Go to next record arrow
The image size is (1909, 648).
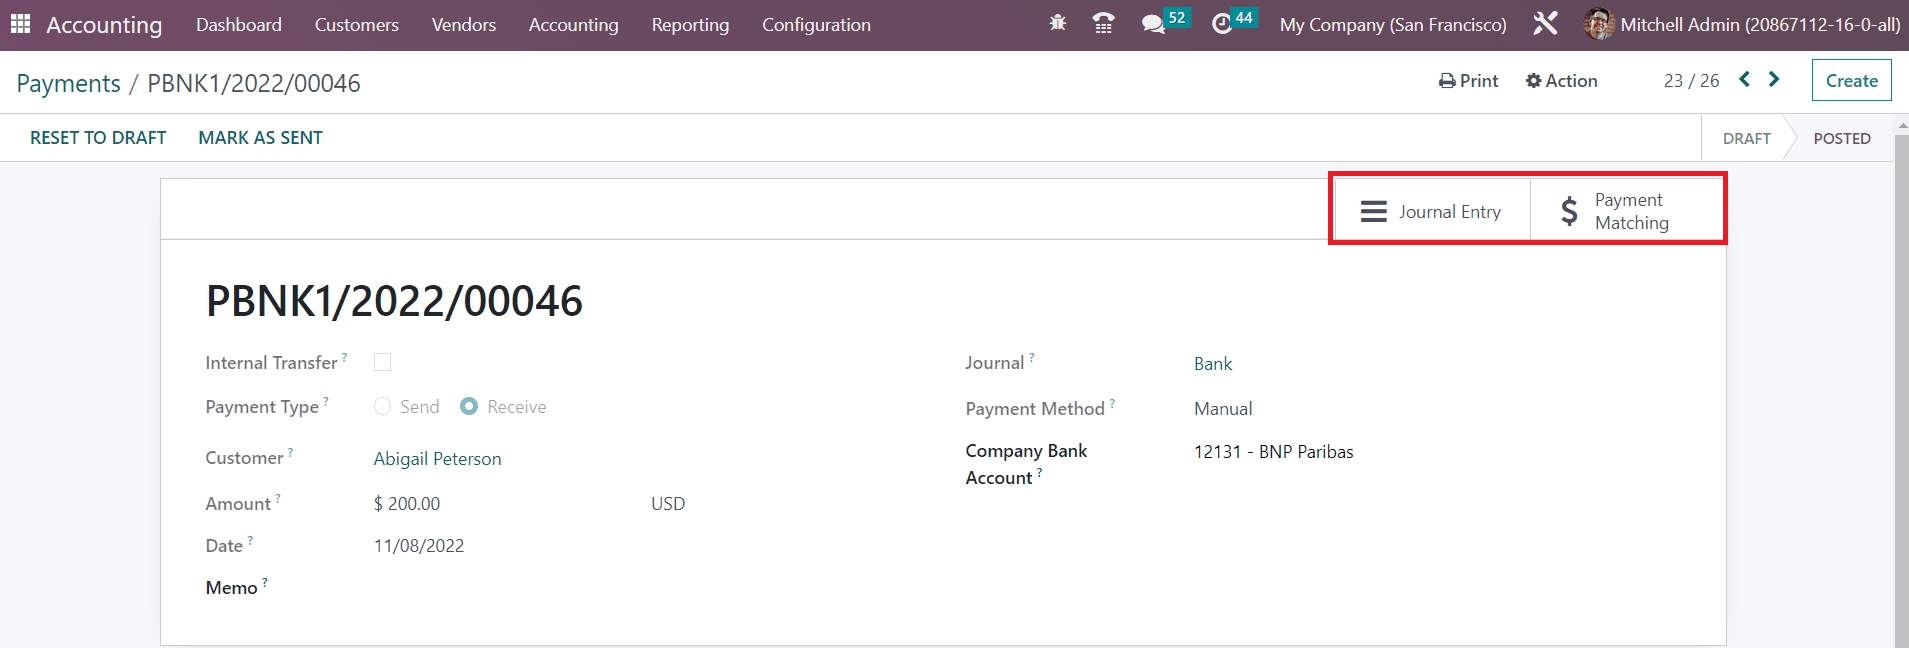pos(1774,80)
